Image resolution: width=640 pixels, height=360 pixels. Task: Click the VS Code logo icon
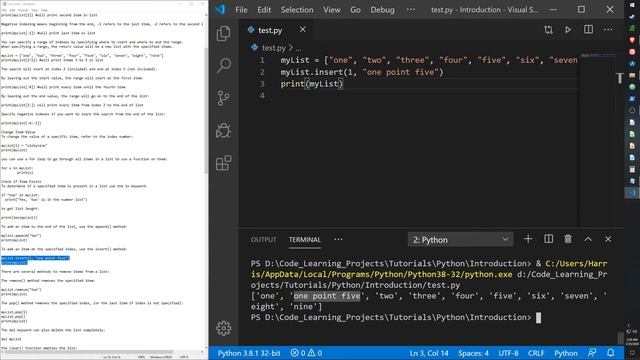click(220, 9)
